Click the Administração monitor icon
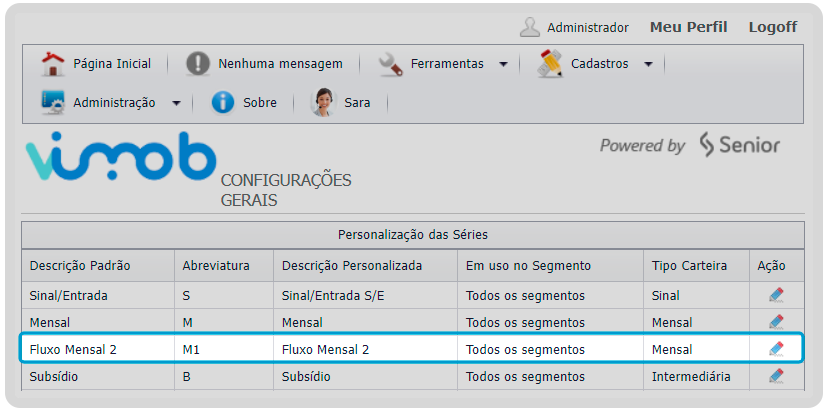Viewport: 828px width, 413px height. pos(53,102)
